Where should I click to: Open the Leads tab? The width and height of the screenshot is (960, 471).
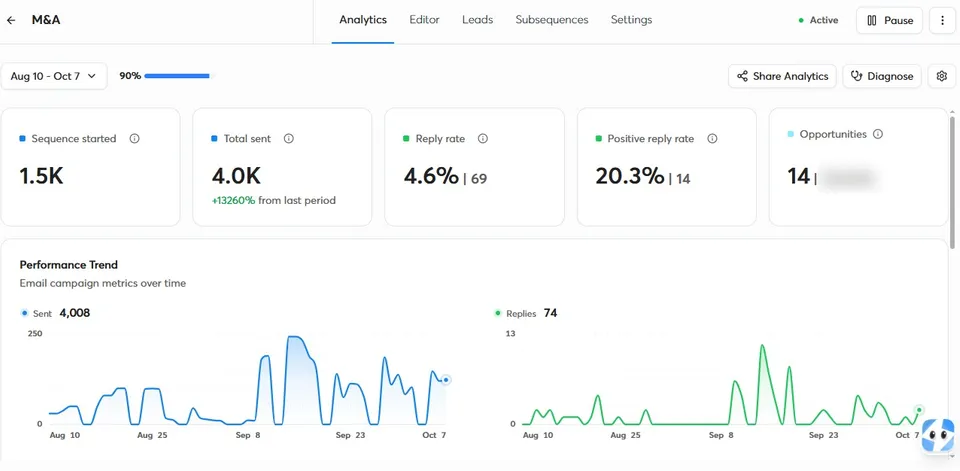tap(478, 20)
